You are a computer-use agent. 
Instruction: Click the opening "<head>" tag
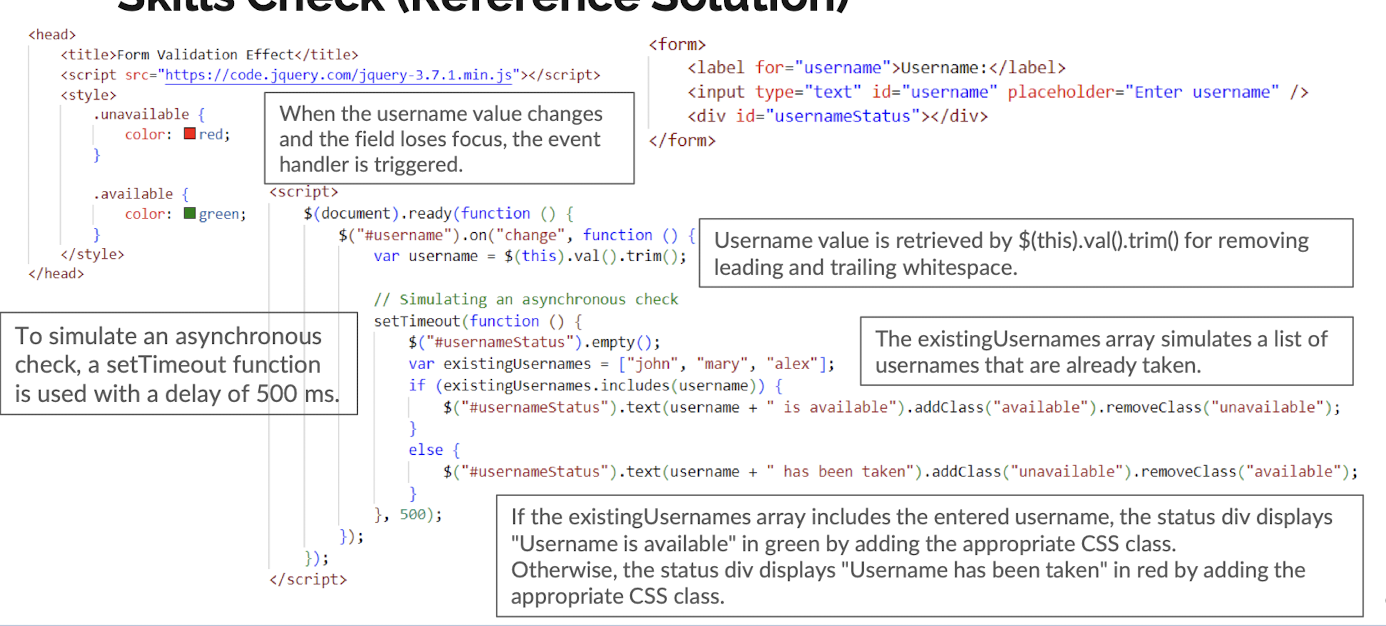click(52, 35)
